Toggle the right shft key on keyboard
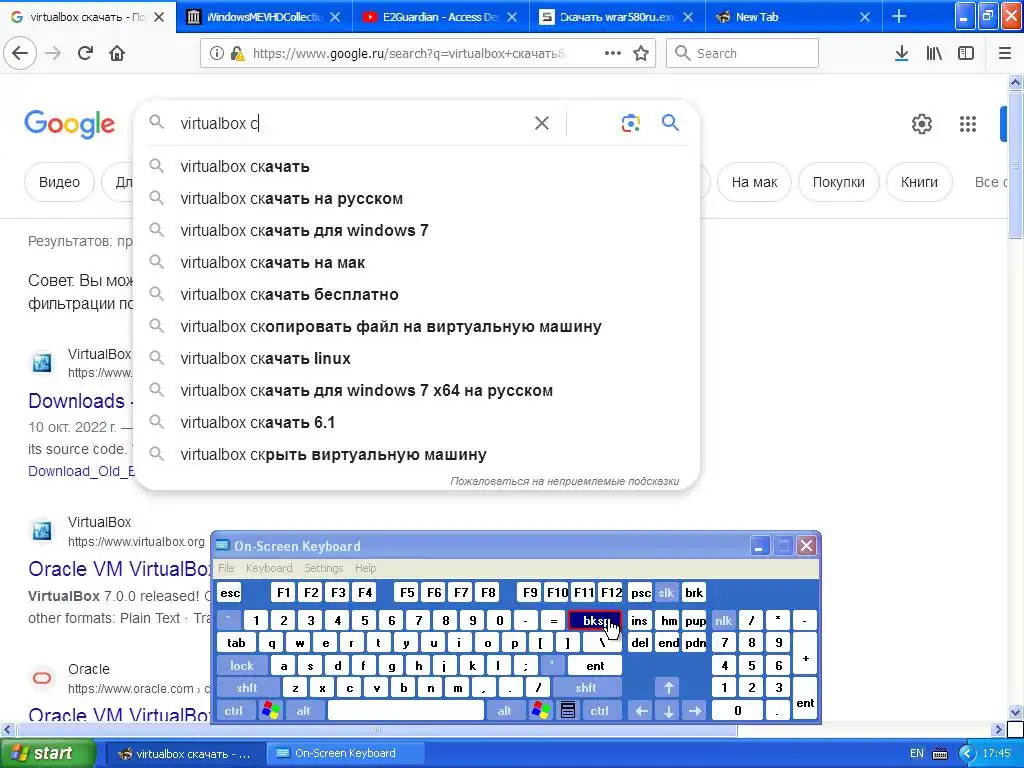1024x768 pixels. [586, 688]
